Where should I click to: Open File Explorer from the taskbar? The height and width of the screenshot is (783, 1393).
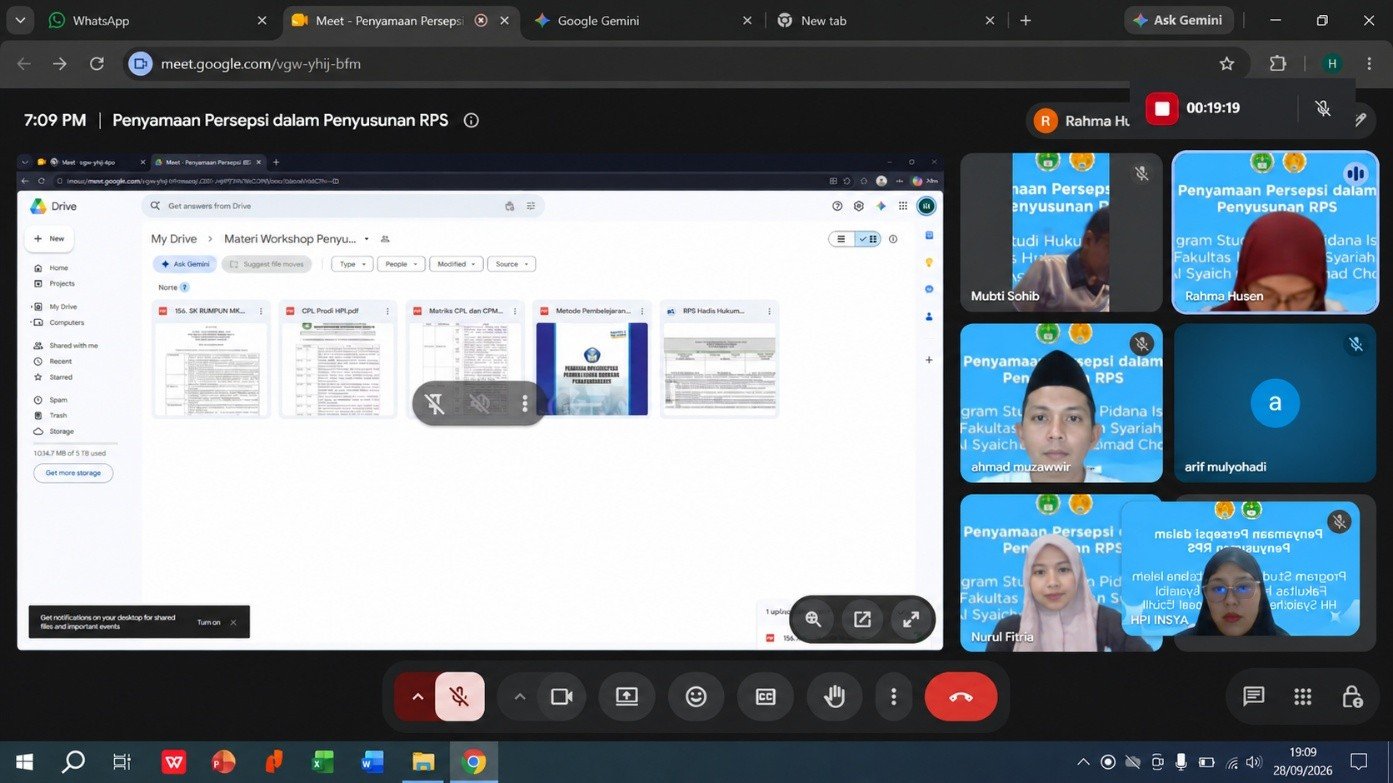pos(424,762)
